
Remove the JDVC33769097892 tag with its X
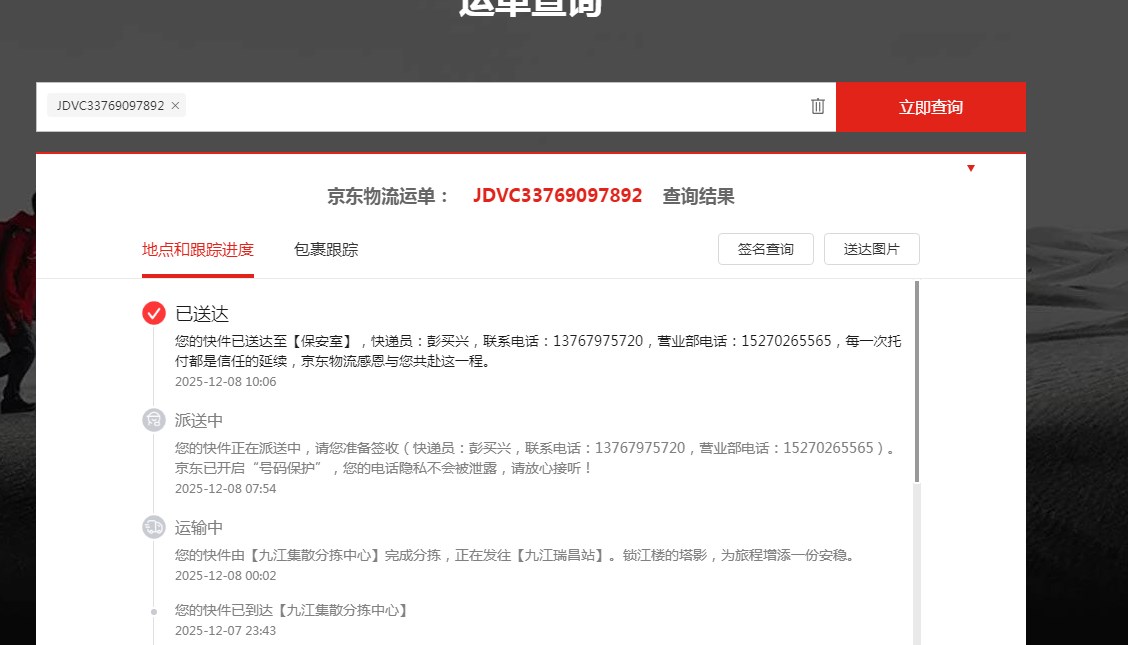(x=175, y=106)
